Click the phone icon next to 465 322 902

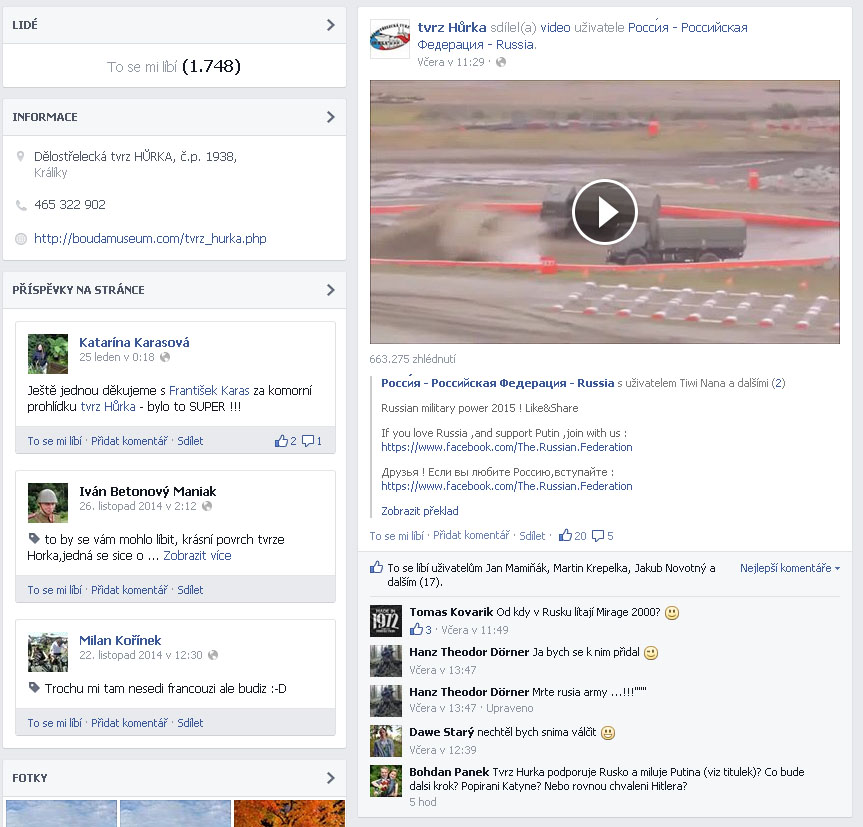coord(21,205)
